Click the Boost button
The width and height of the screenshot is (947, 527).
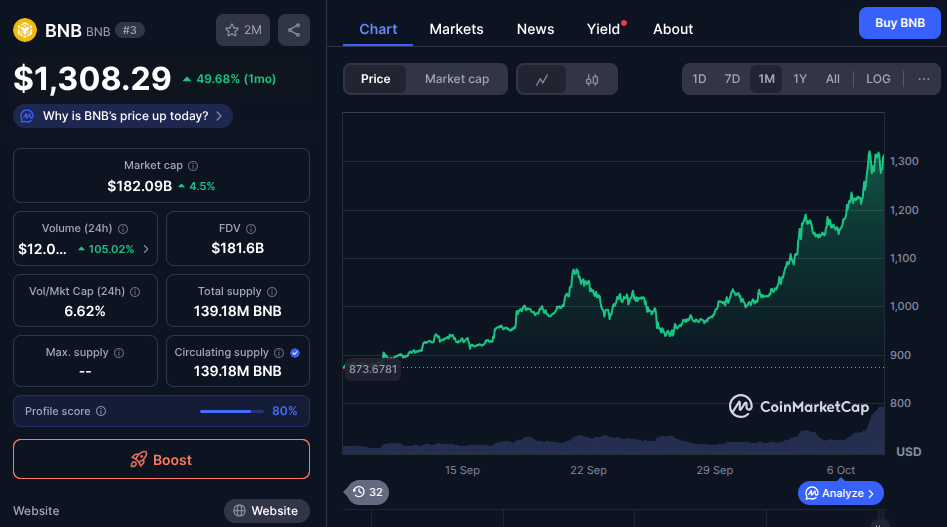161,459
